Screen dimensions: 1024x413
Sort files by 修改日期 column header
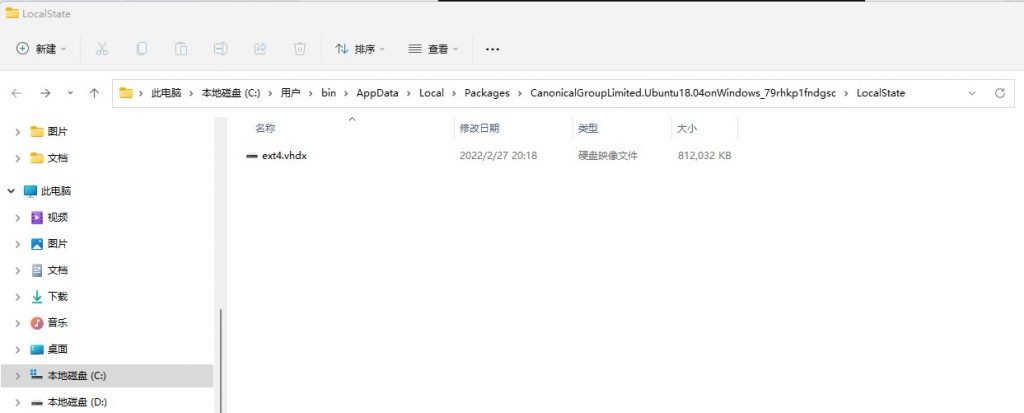479,128
